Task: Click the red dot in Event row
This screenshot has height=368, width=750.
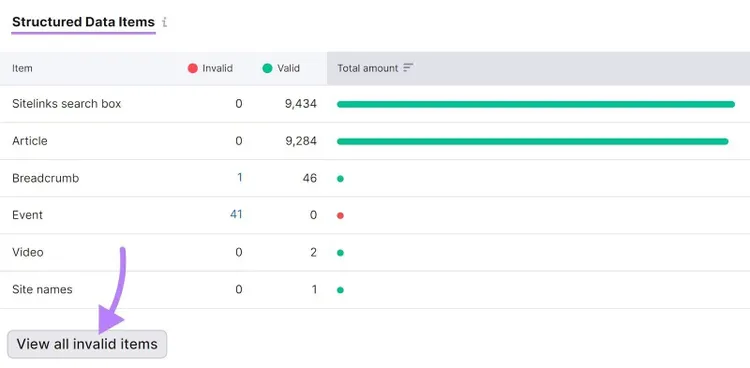Action: coord(340,216)
